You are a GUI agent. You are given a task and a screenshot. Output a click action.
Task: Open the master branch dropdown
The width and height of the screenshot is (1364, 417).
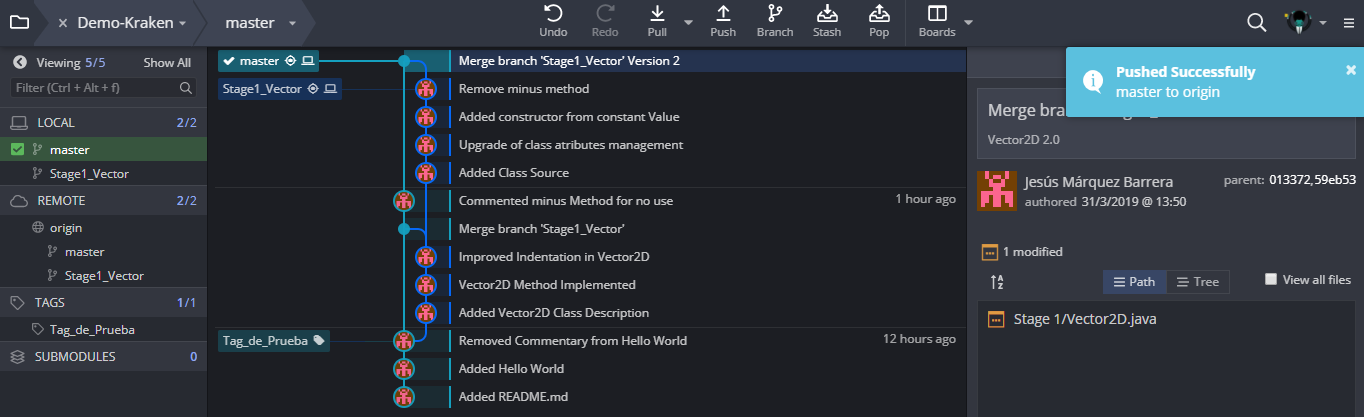[x=291, y=23]
